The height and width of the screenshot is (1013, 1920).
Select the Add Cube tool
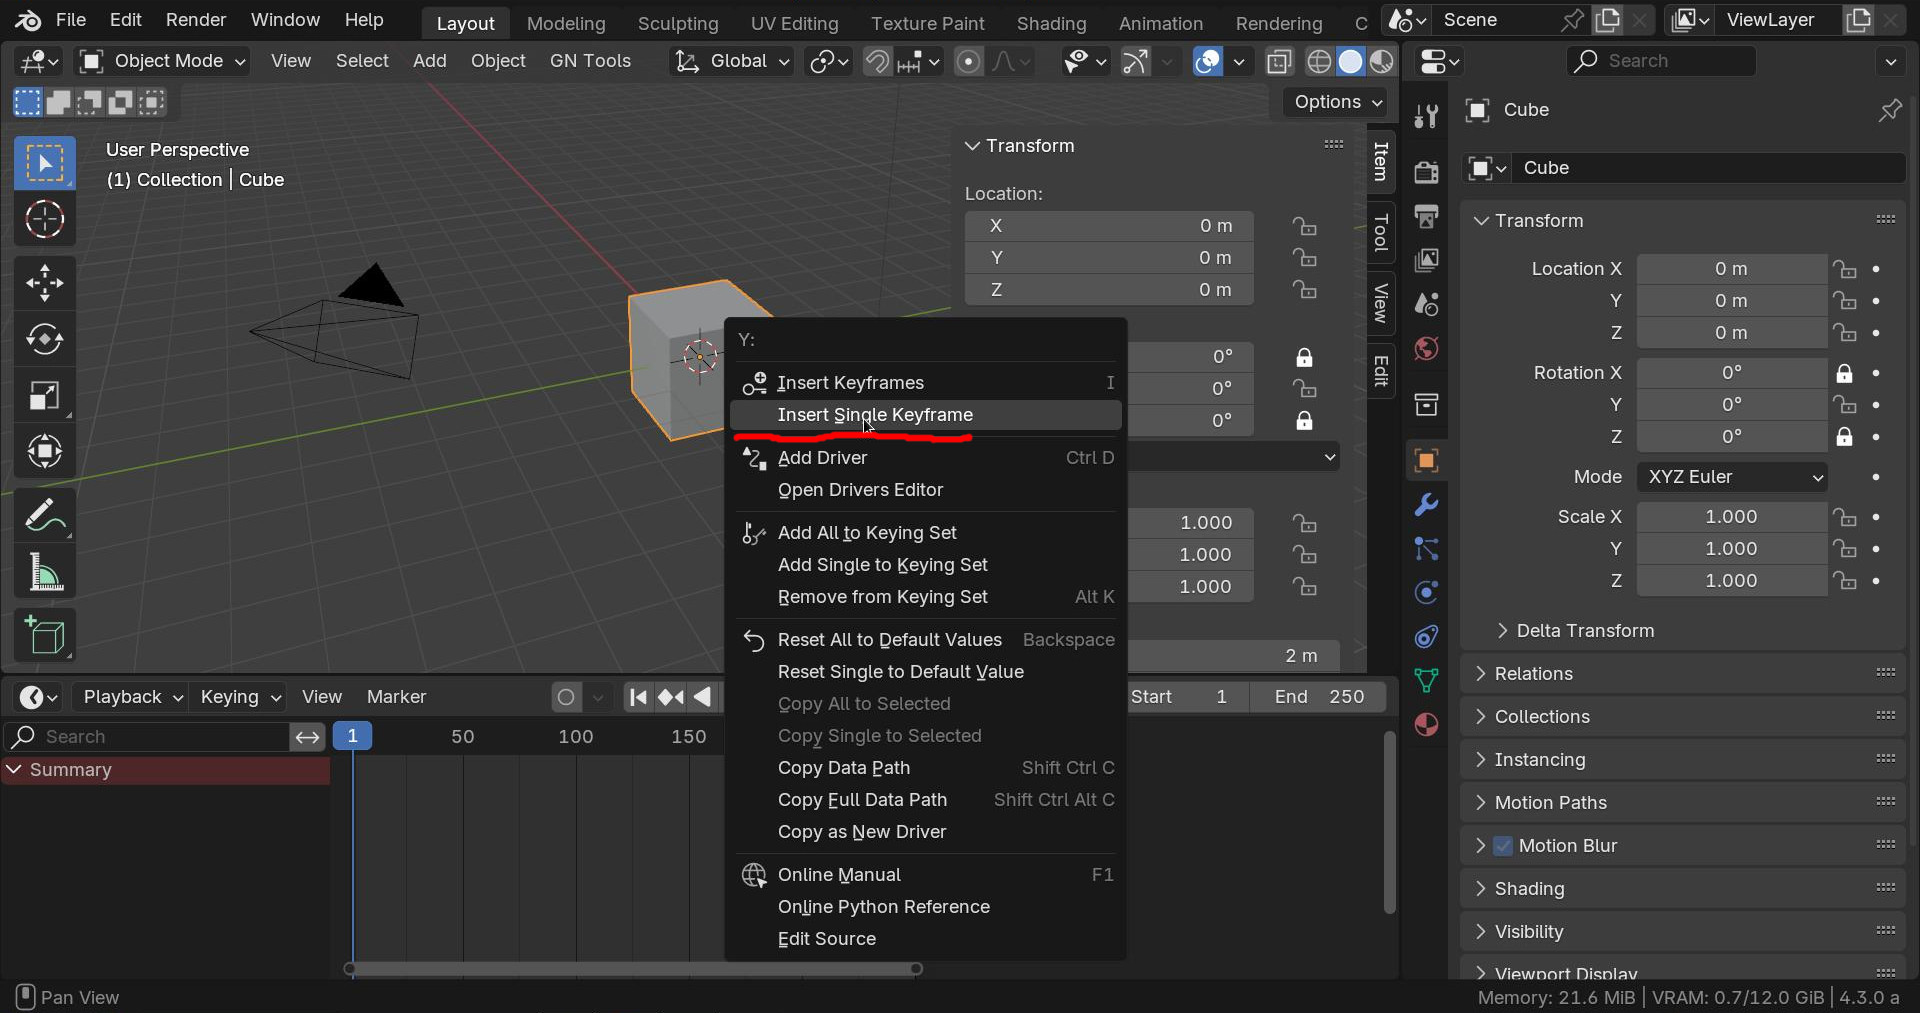[44, 636]
